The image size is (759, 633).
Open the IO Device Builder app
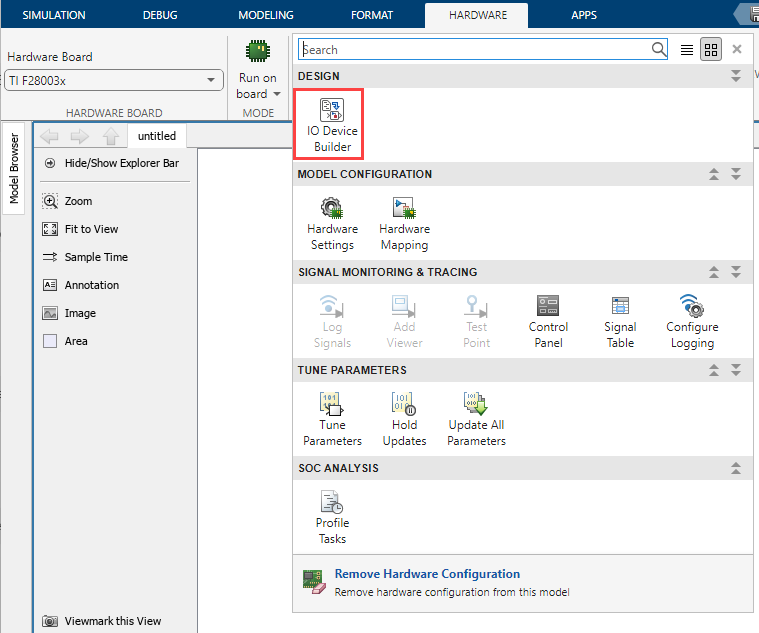pos(332,123)
